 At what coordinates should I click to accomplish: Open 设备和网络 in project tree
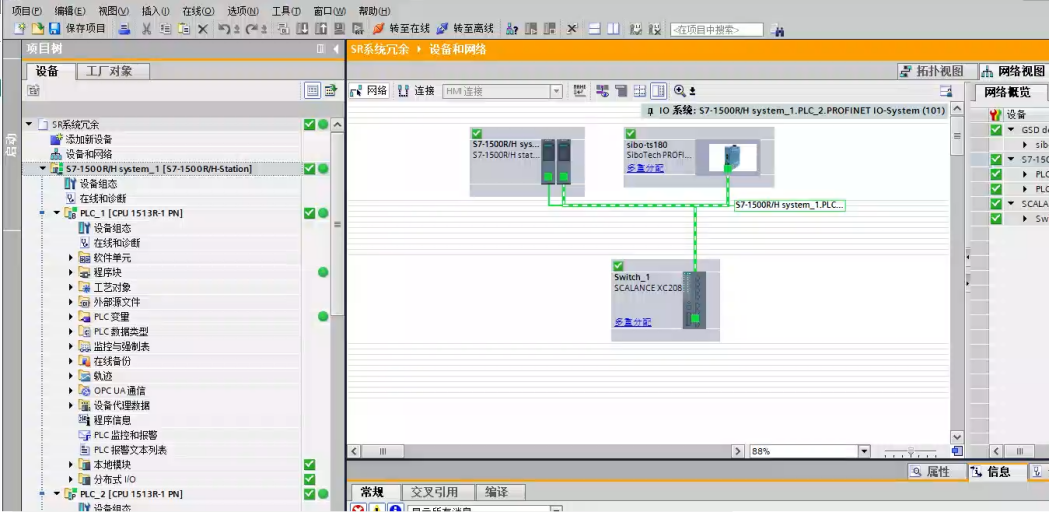point(81,154)
